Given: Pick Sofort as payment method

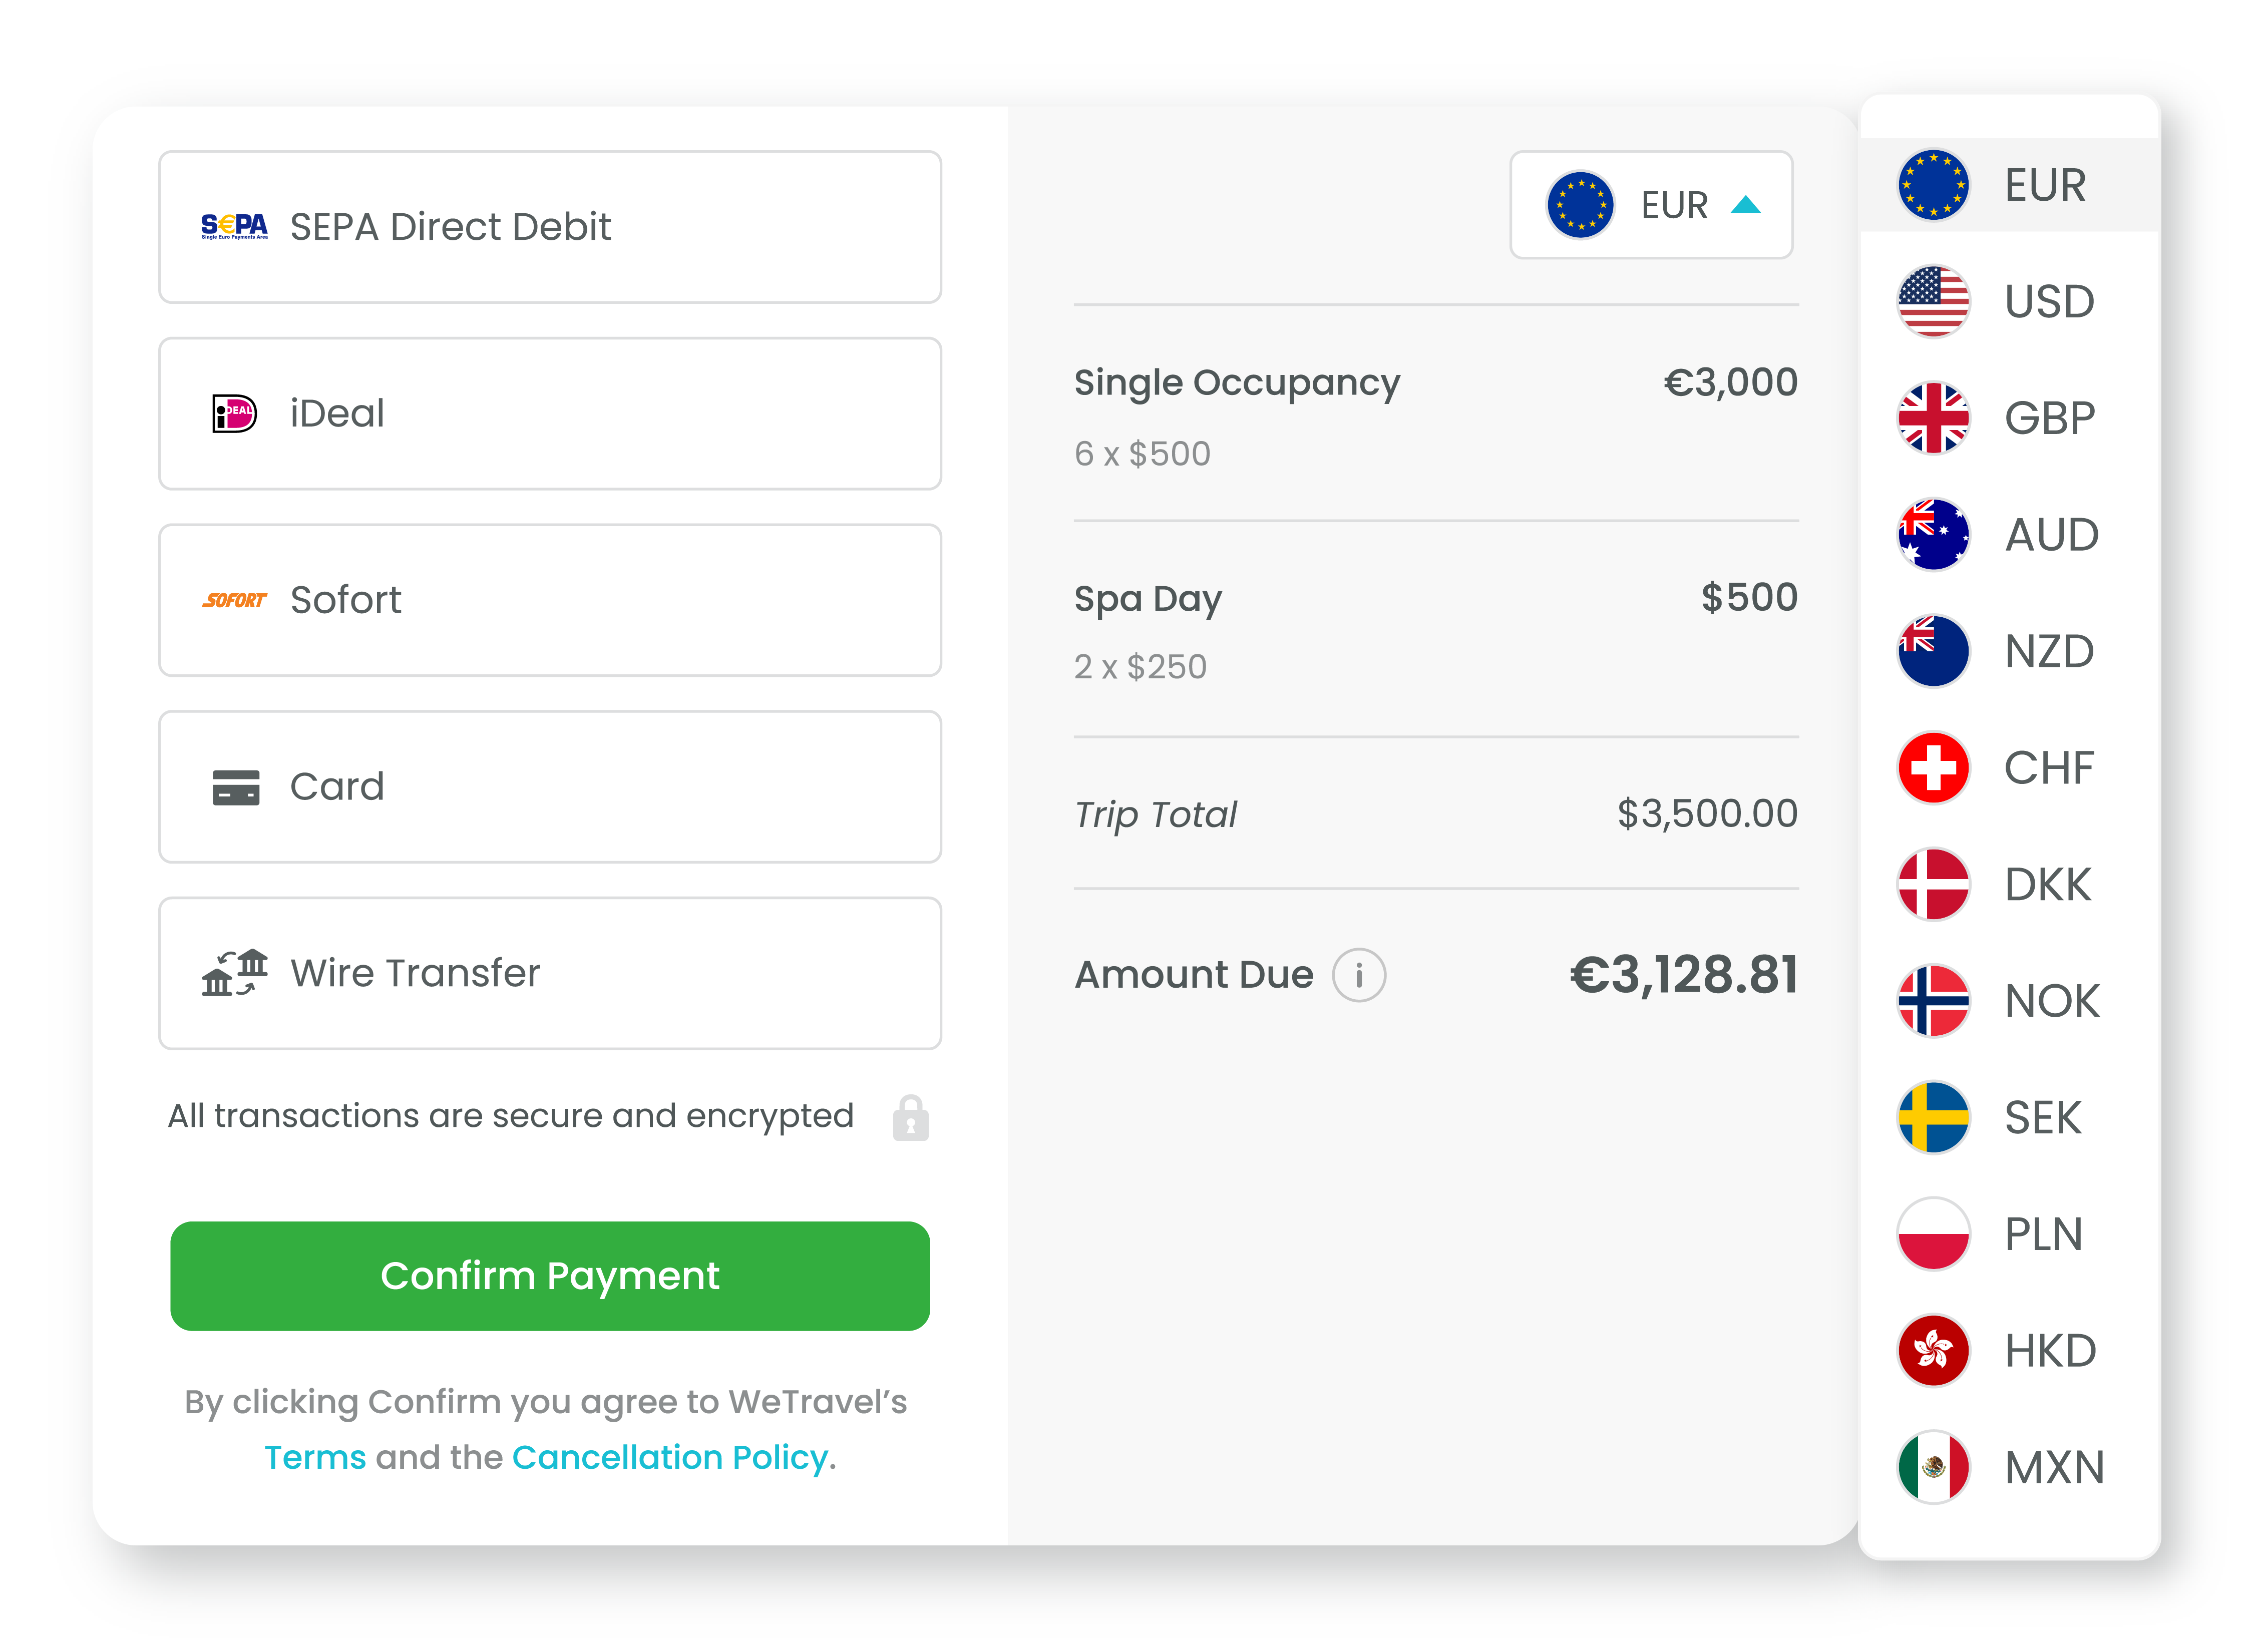Looking at the screenshot, I should [x=549, y=600].
